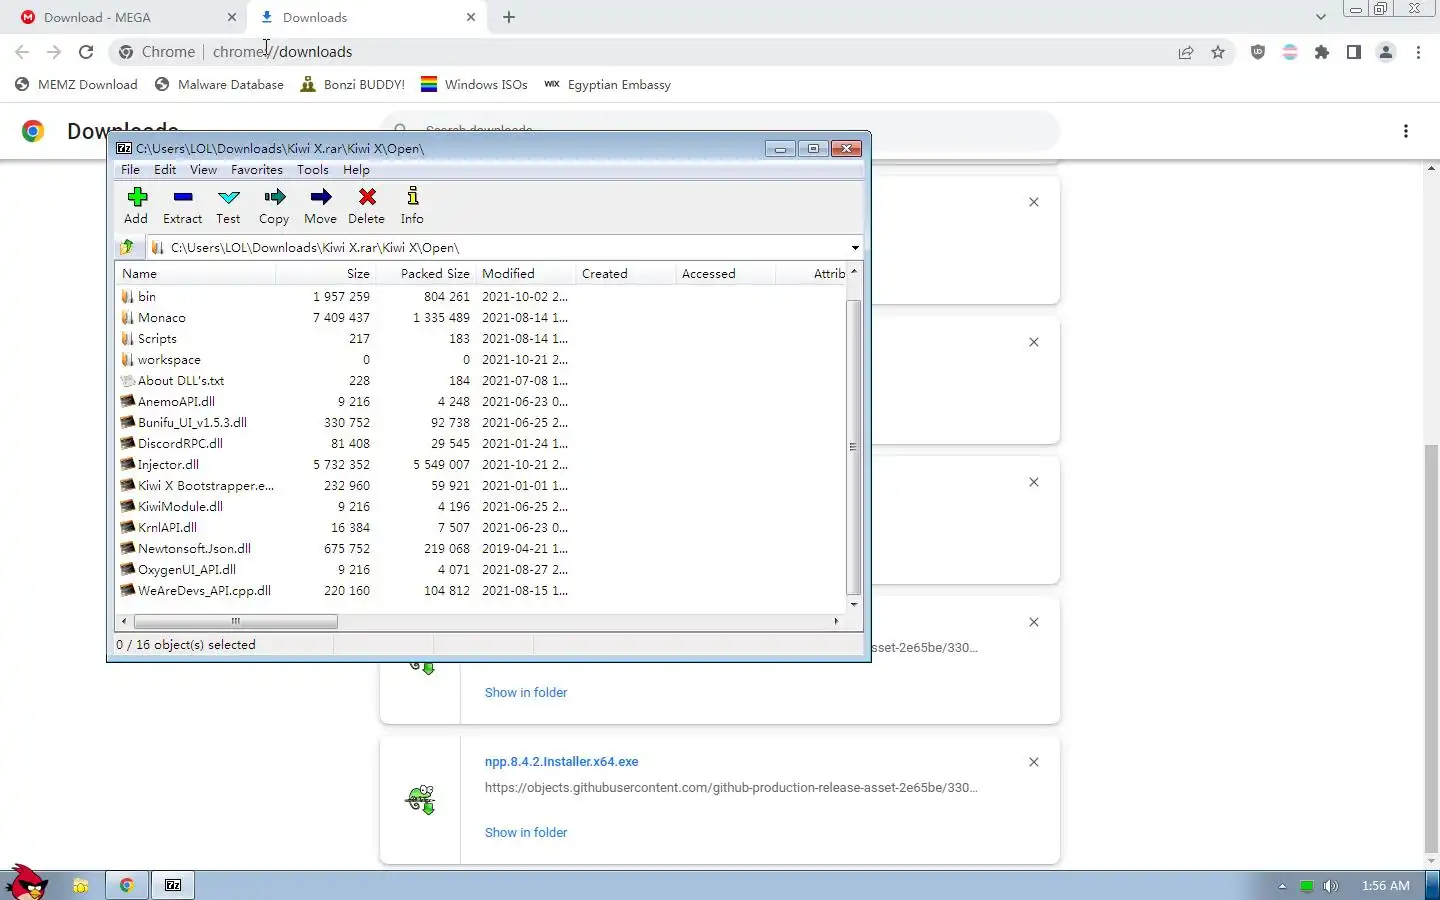Open the file explorer taskbar icon

click(x=81, y=885)
